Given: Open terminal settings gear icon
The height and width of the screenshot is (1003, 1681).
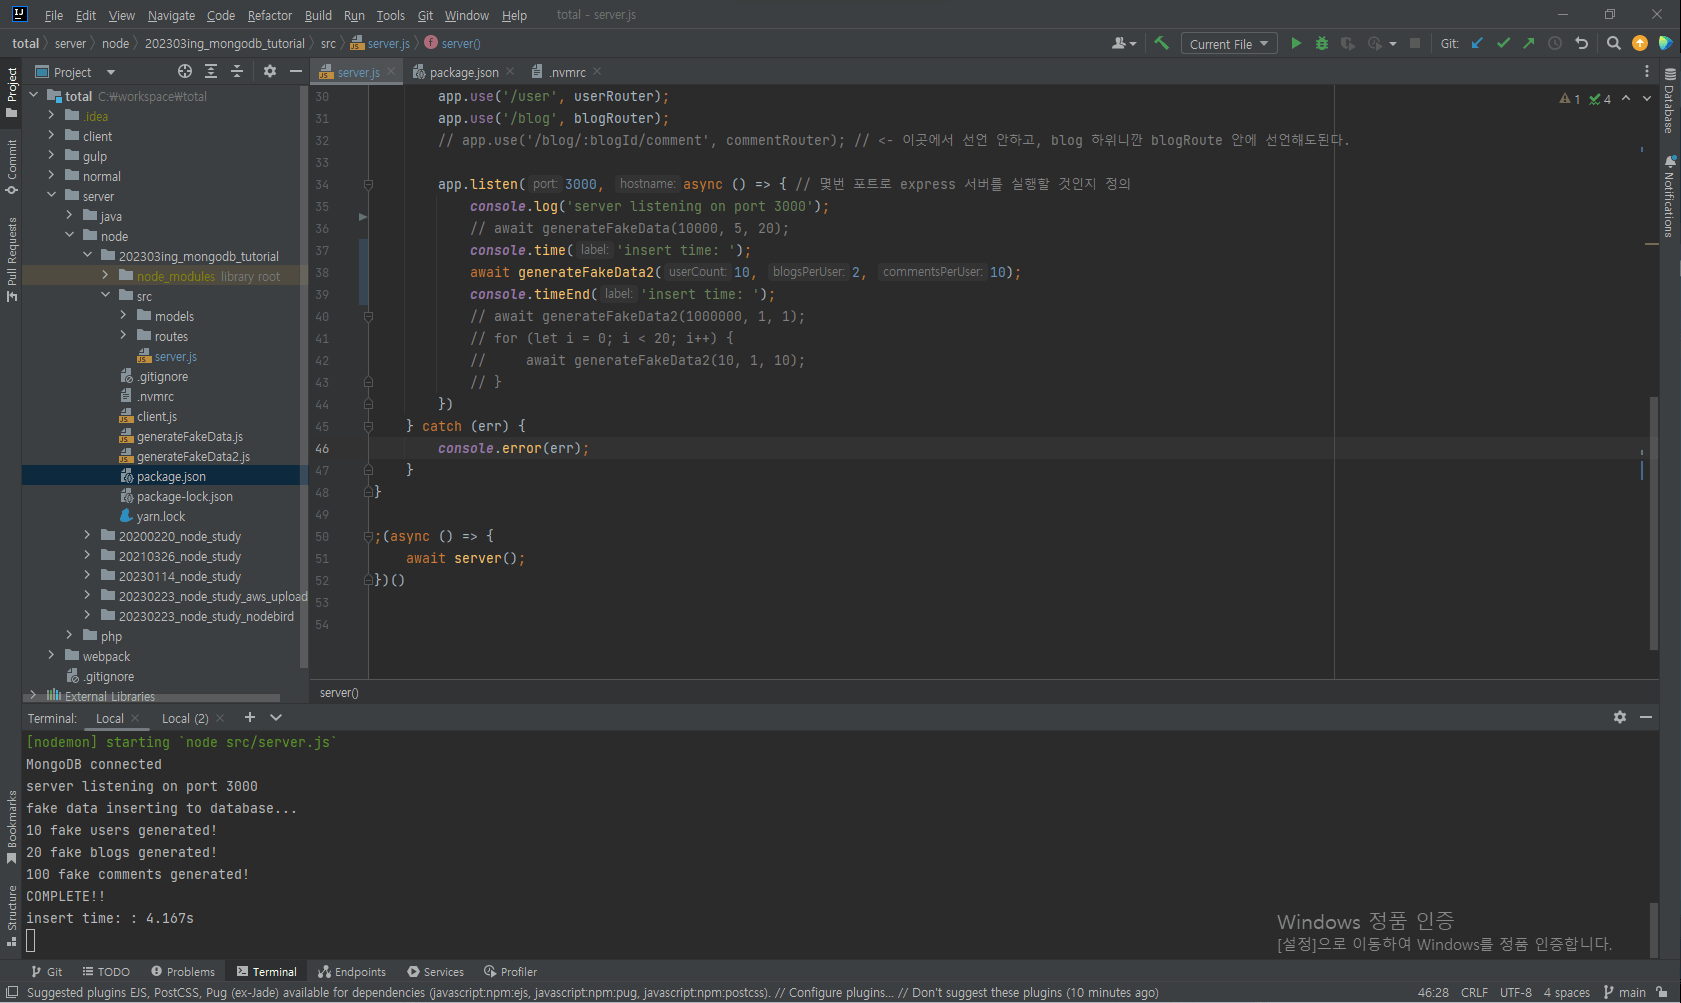Looking at the screenshot, I should tap(1620, 717).
